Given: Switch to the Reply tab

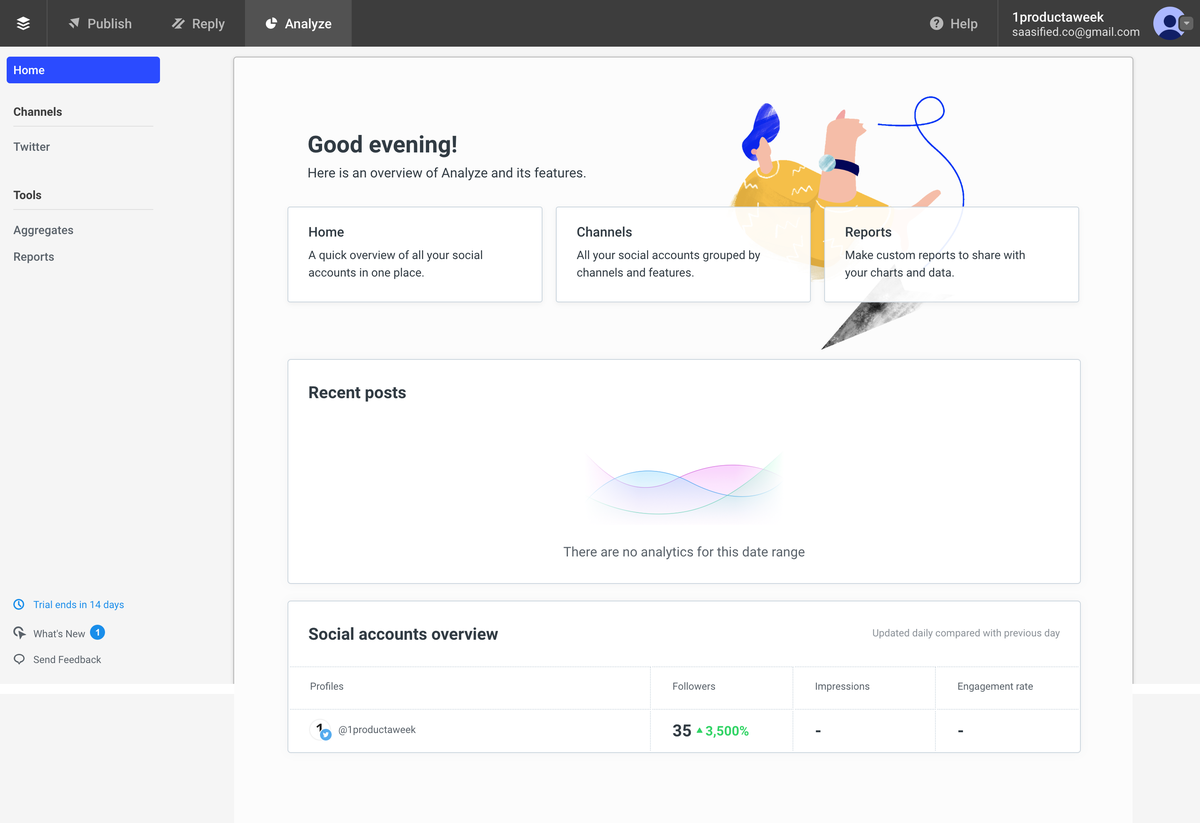Looking at the screenshot, I should coord(198,23).
